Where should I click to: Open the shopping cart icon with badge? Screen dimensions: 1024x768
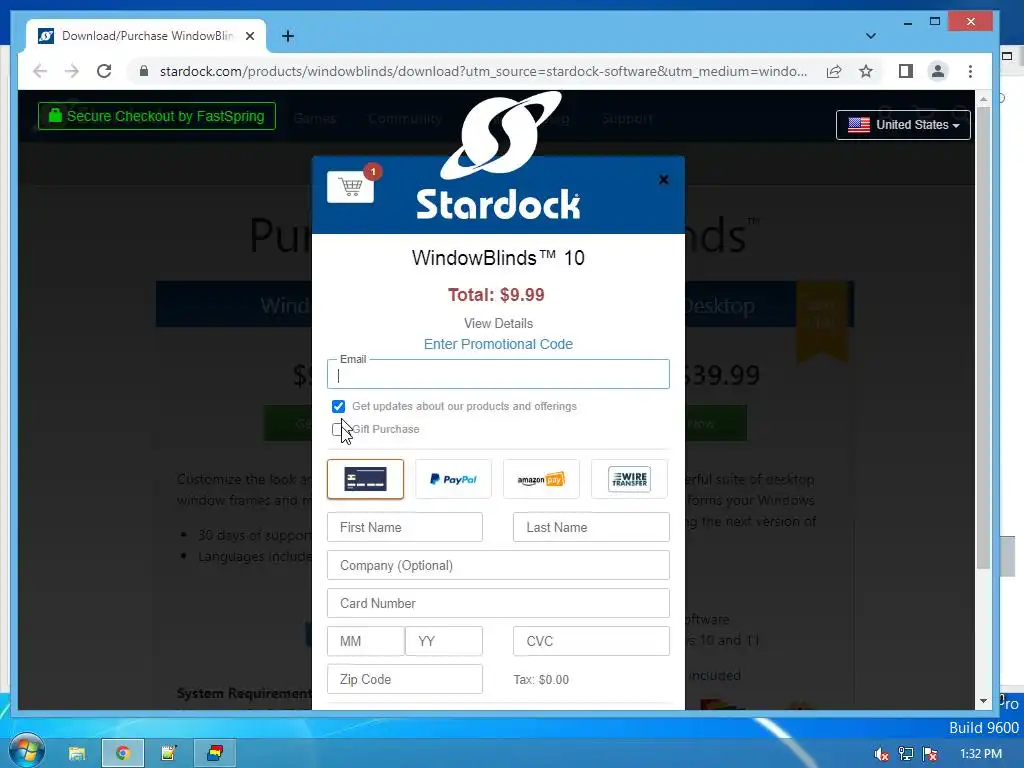351,187
